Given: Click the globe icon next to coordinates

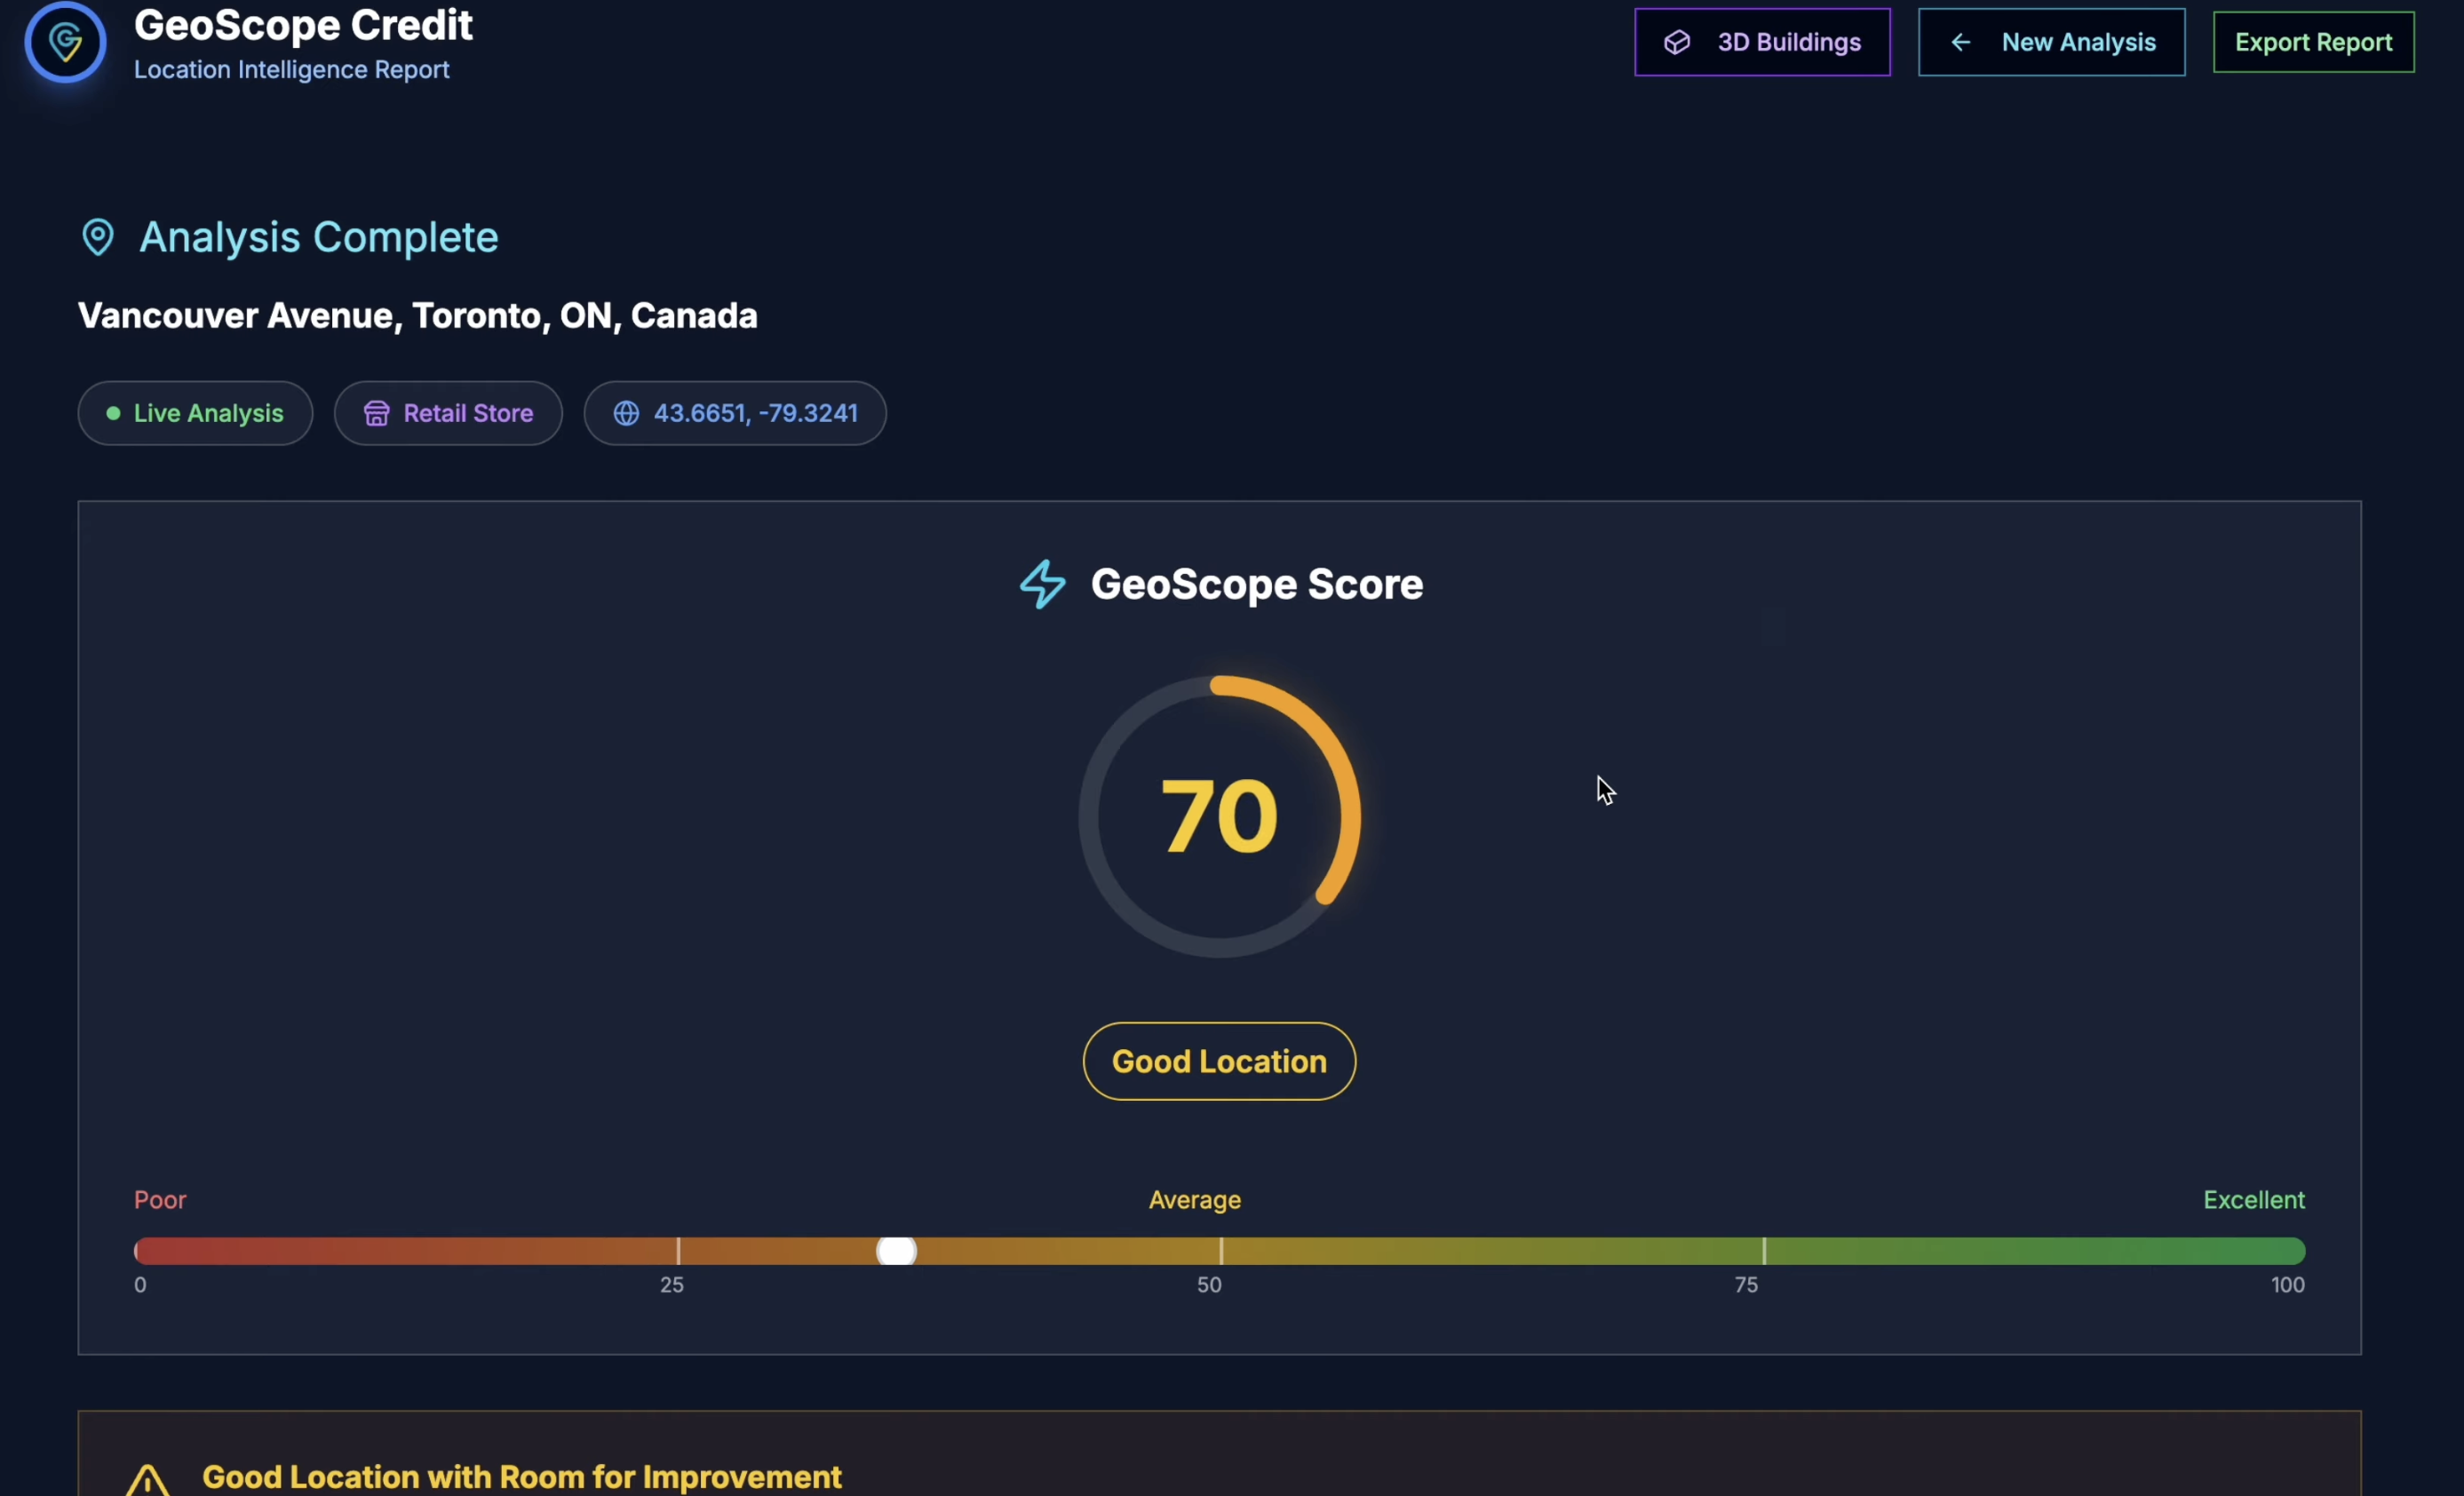Looking at the screenshot, I should coord(626,413).
